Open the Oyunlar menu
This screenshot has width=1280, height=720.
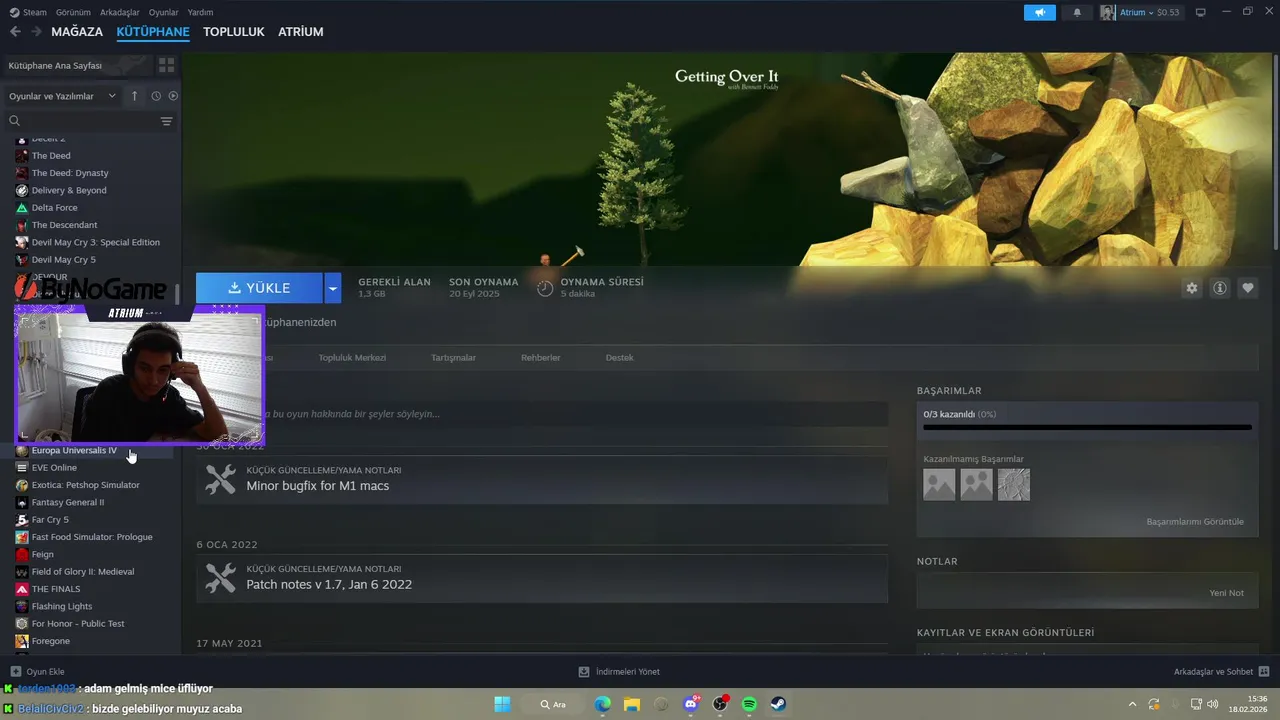point(164,12)
